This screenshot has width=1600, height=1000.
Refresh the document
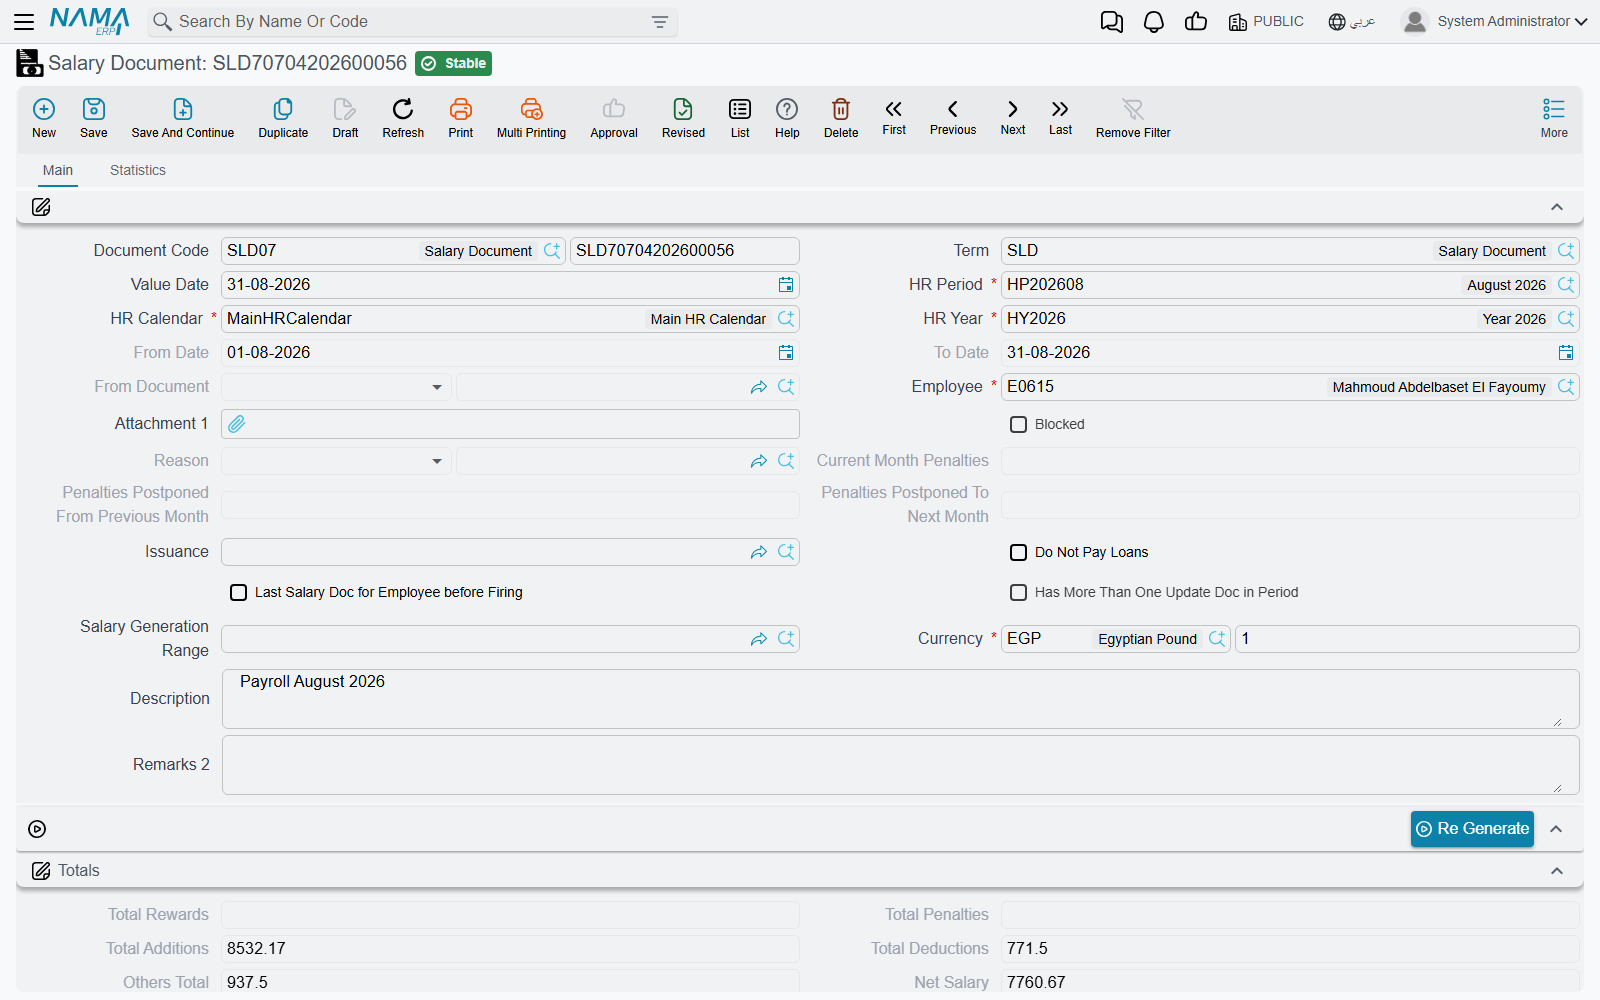coord(403,118)
